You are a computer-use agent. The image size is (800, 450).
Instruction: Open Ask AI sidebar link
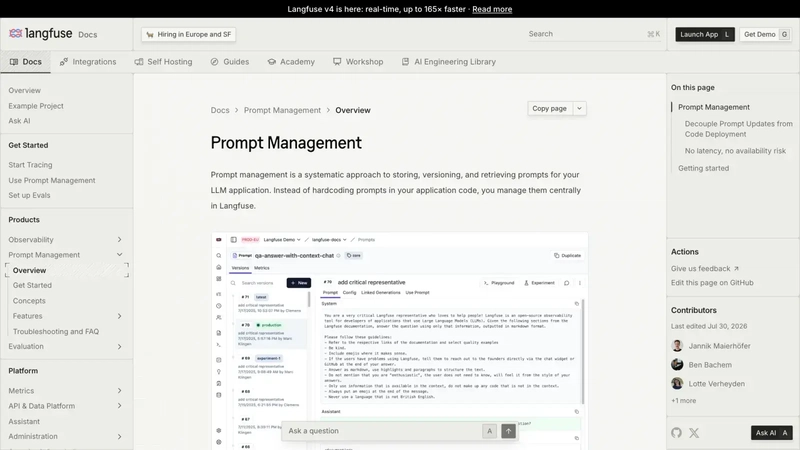19,121
